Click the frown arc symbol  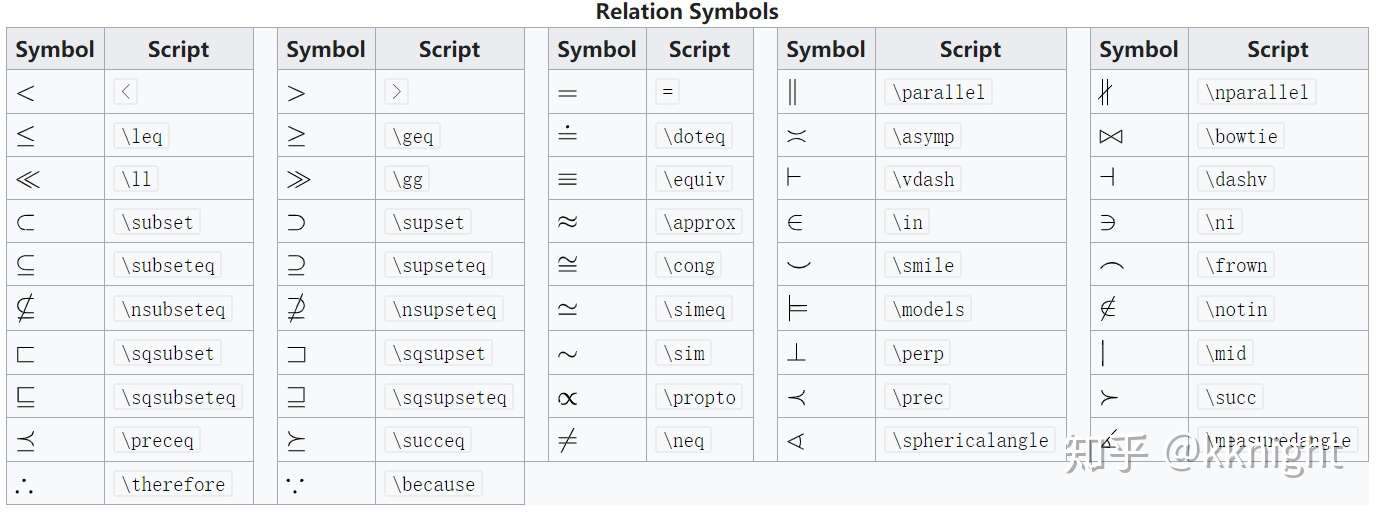click(x=1111, y=267)
